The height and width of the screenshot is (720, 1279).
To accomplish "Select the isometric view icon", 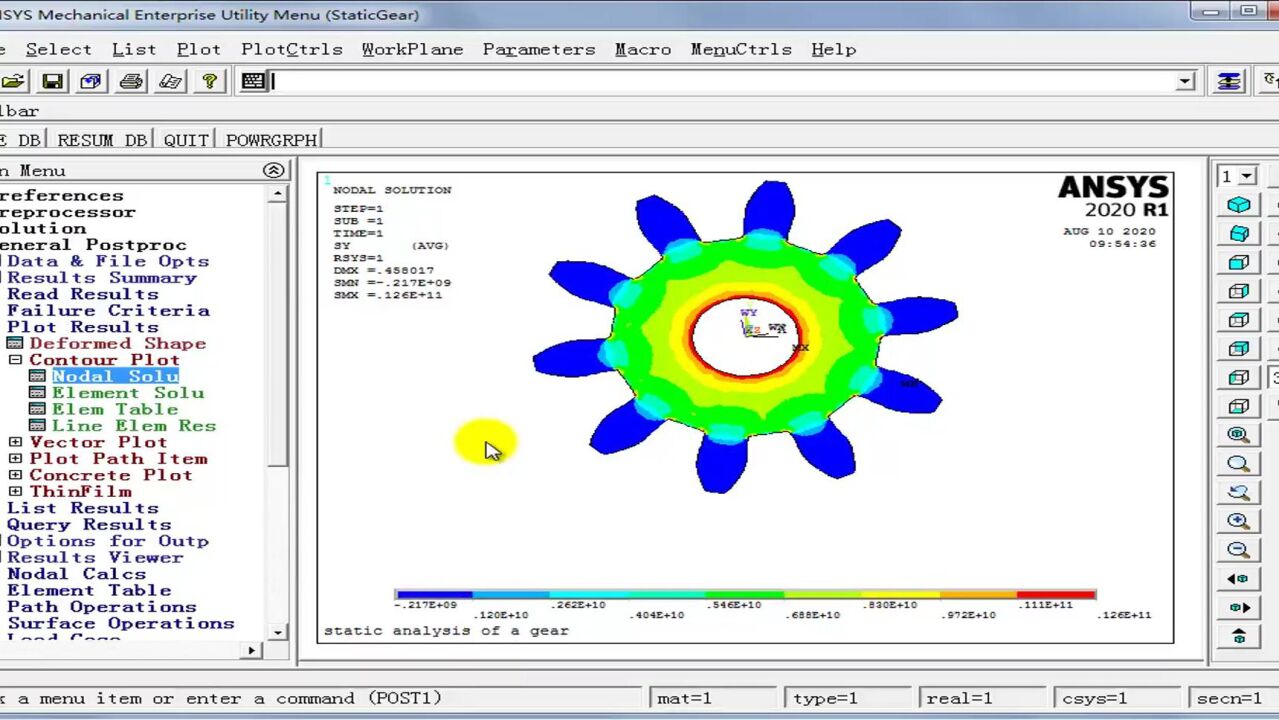I will coord(1238,203).
